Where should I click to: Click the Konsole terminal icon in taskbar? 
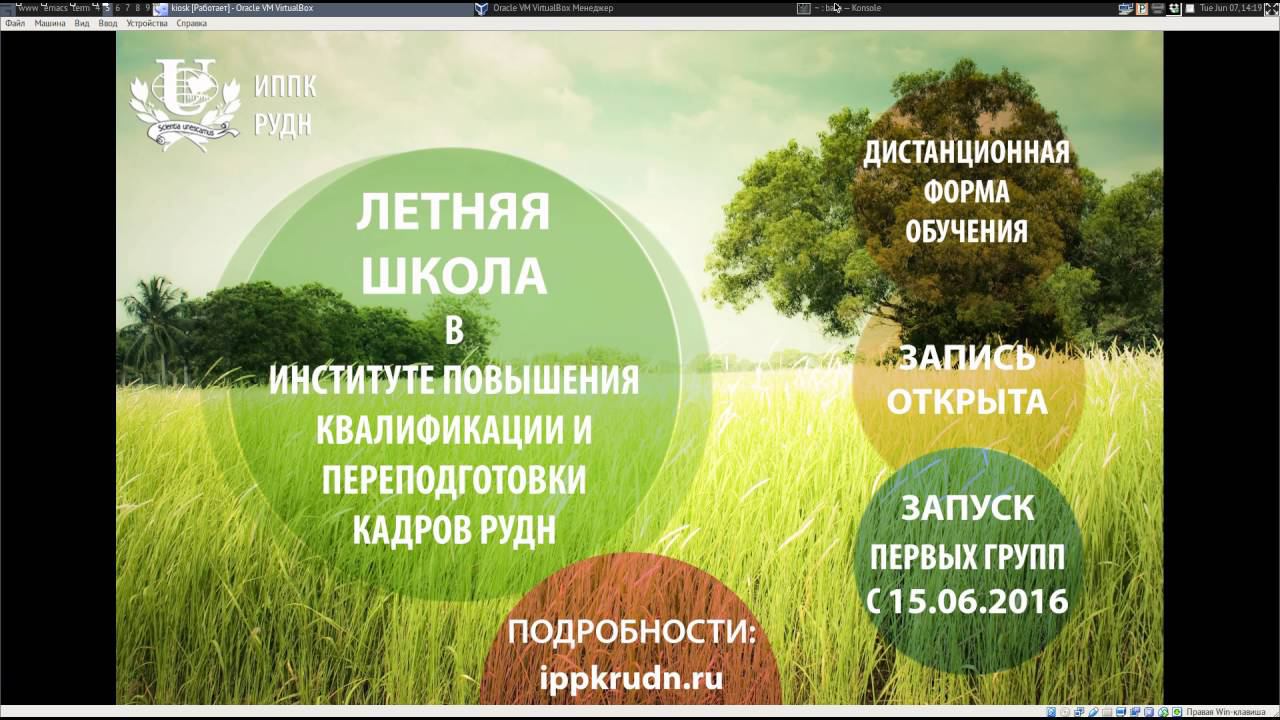click(x=803, y=8)
